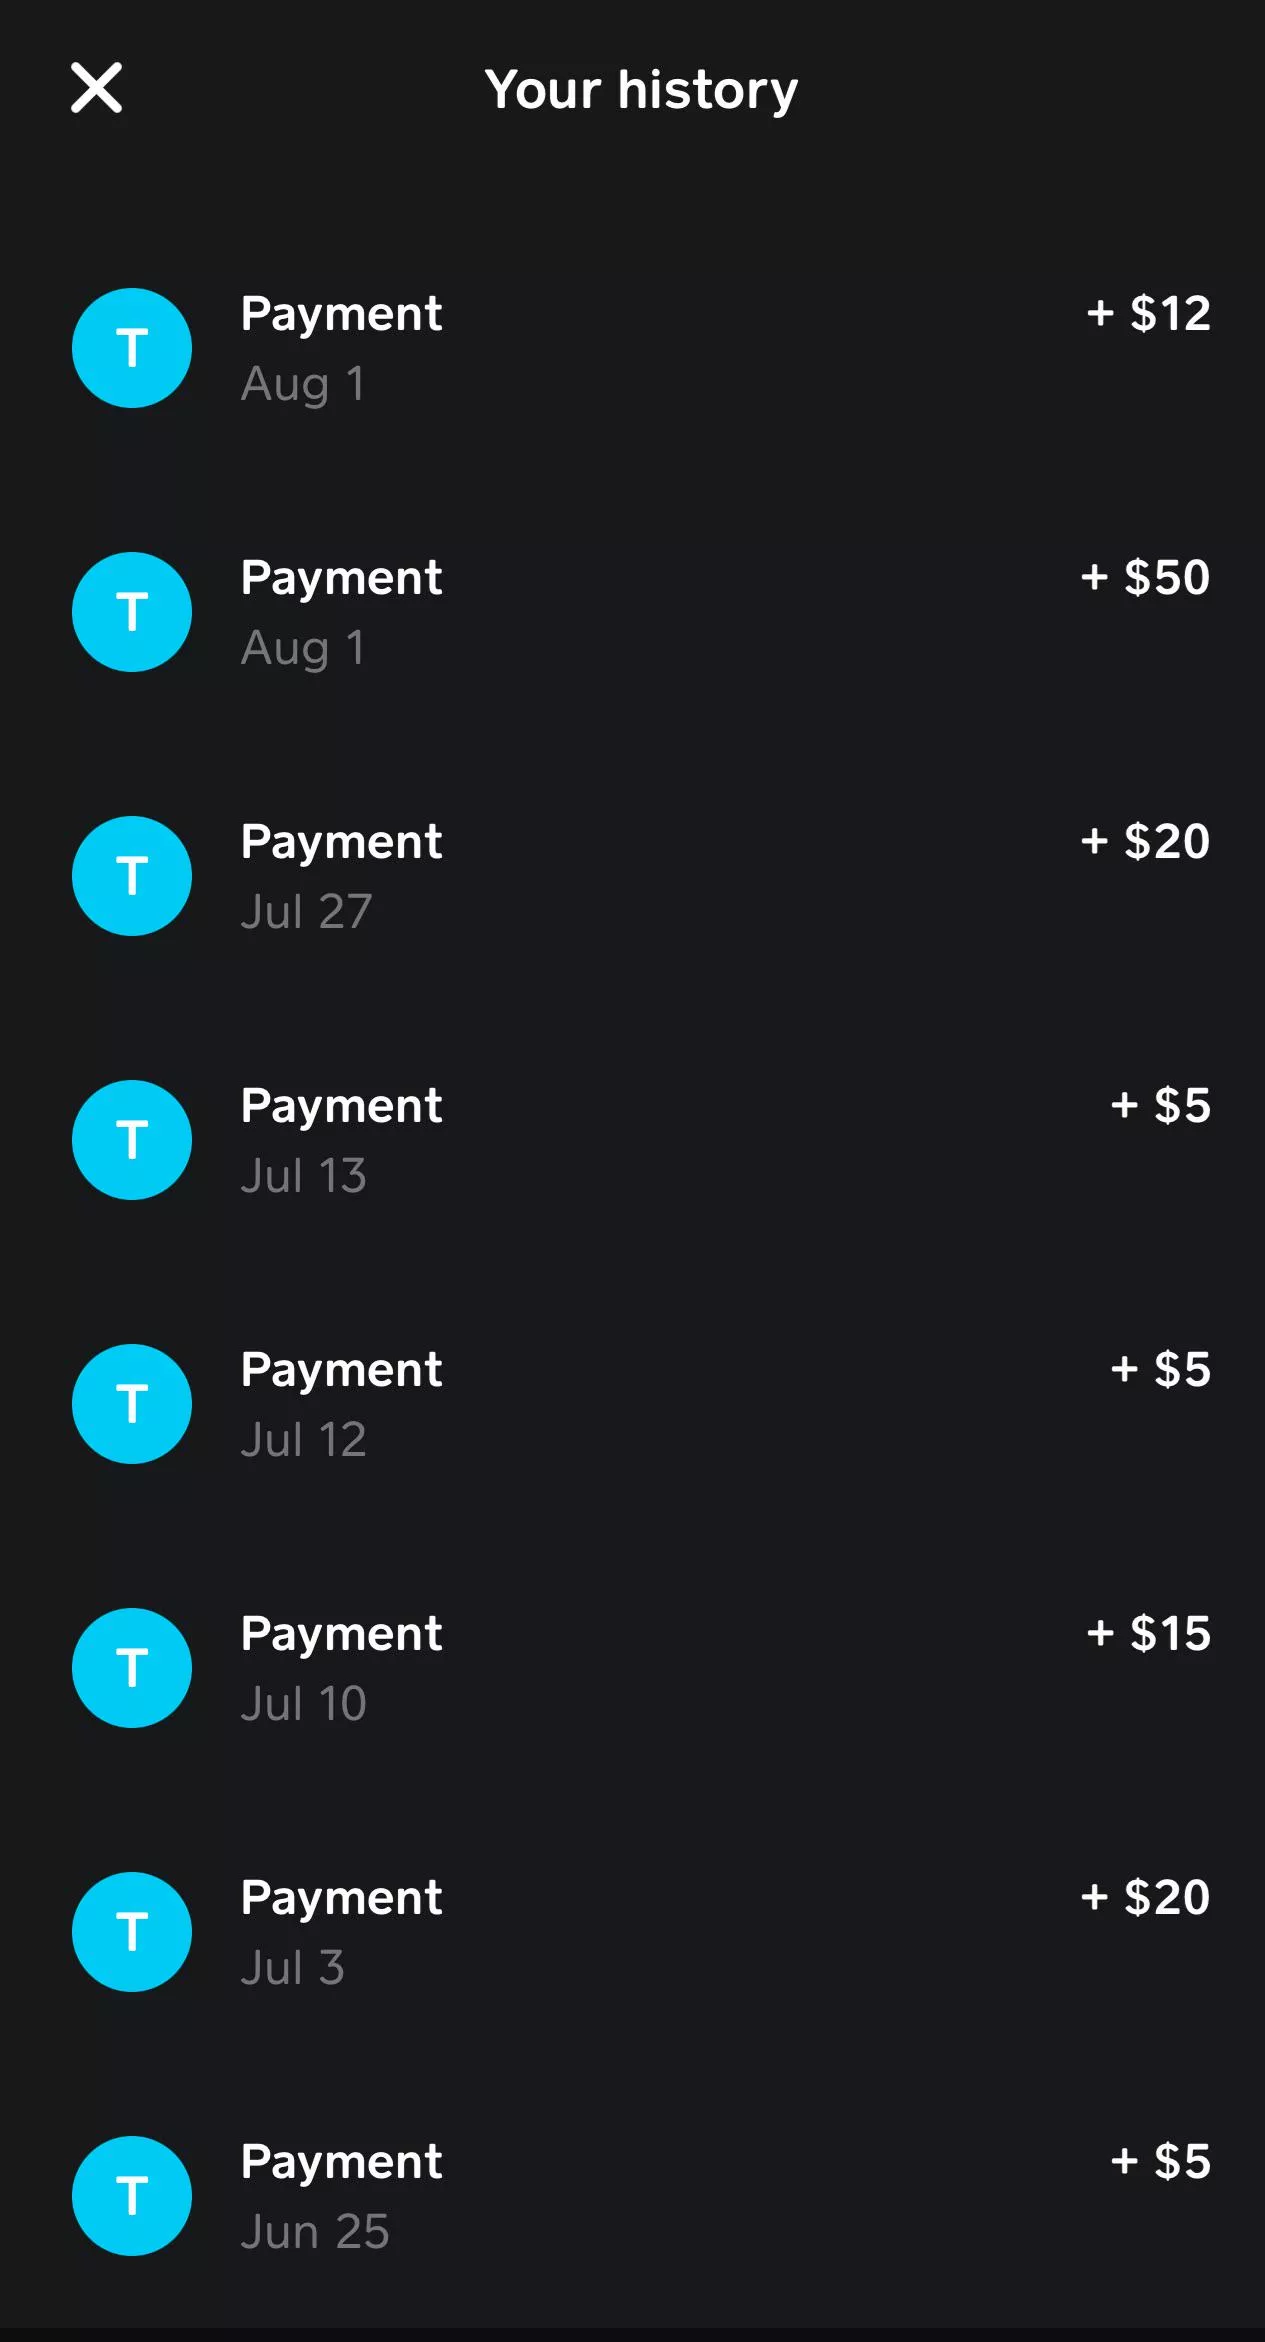
Task: Tap the avatar icon beside the $12 payment
Action: [132, 348]
